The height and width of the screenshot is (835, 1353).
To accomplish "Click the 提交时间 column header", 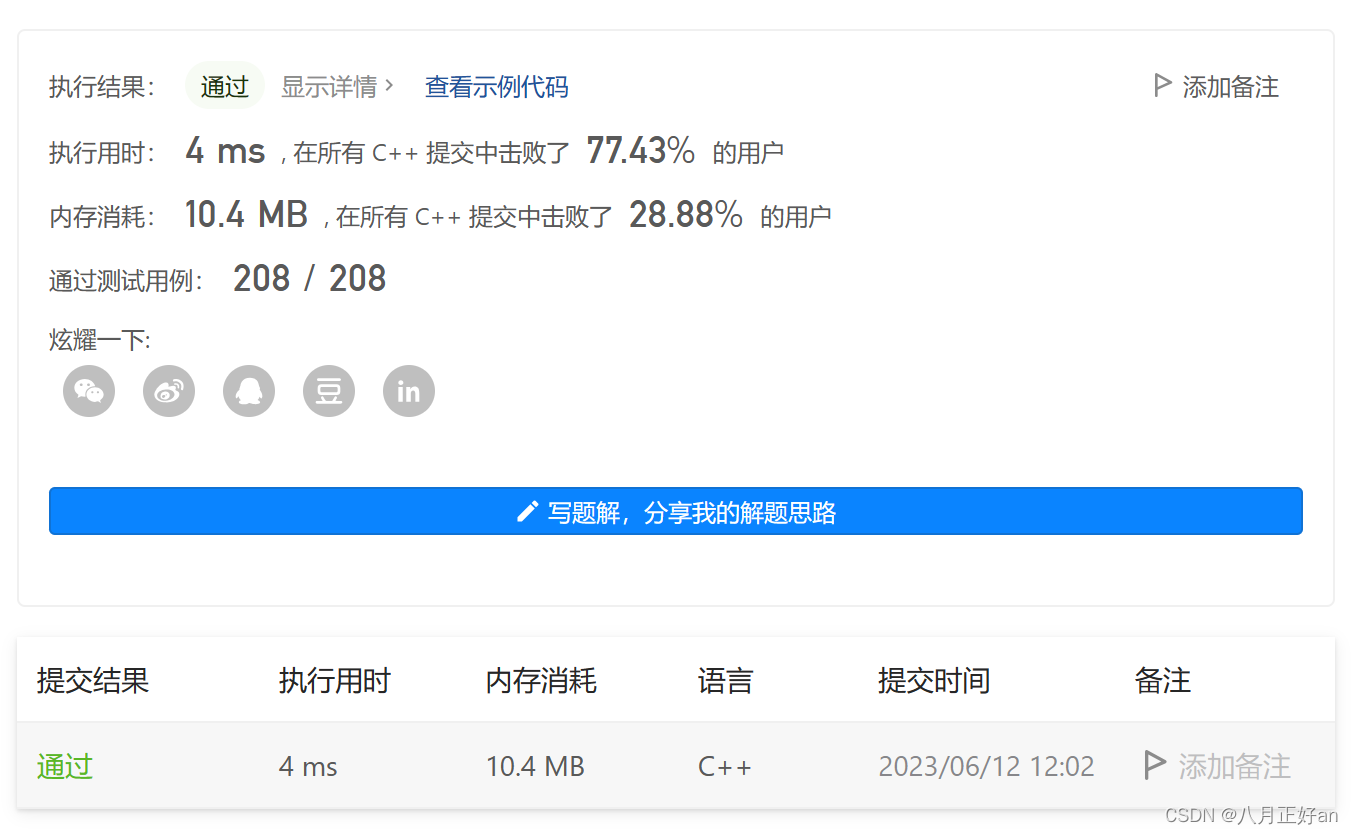I will point(934,681).
